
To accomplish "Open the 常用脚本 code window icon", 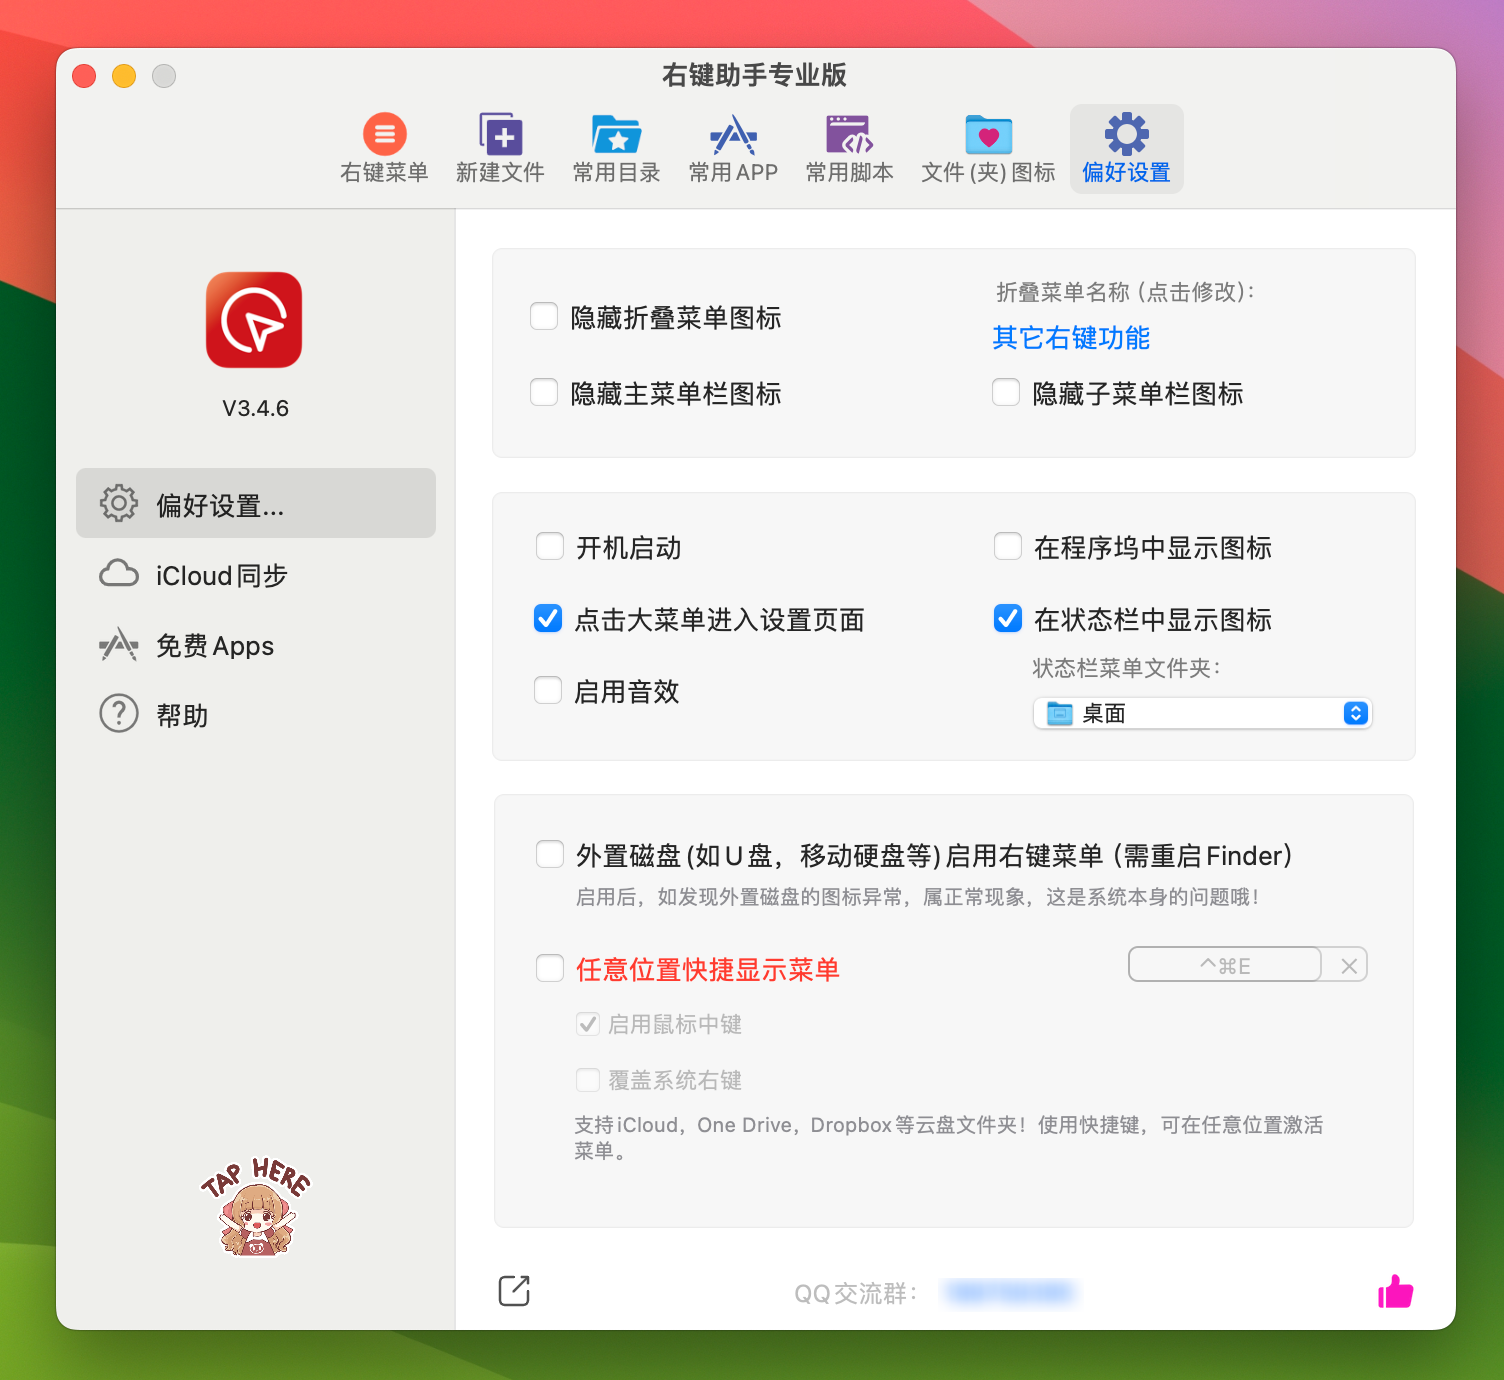I will 849,134.
